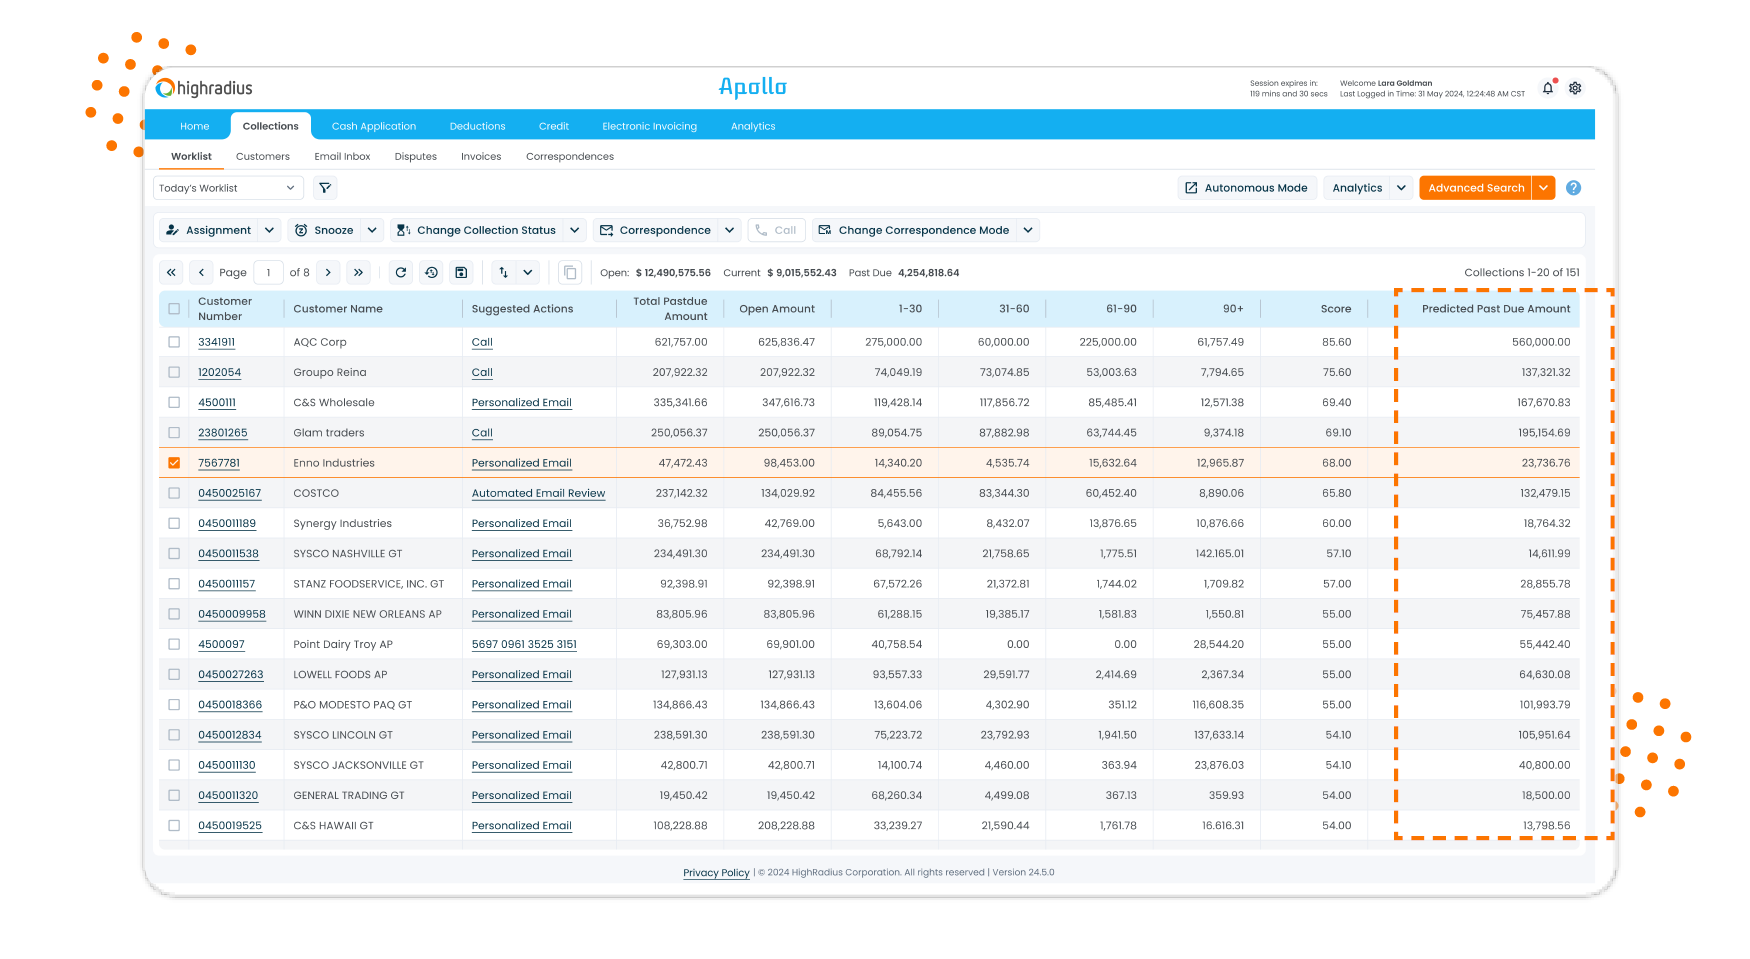Click the page number input field
Screen dimensions: 1750x959
click(x=268, y=272)
